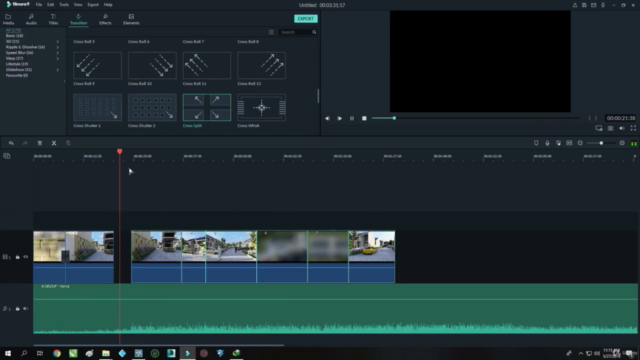The image size is (640, 360).
Task: Expand the Ripple & Dissolve category
Action: [x=58, y=47]
